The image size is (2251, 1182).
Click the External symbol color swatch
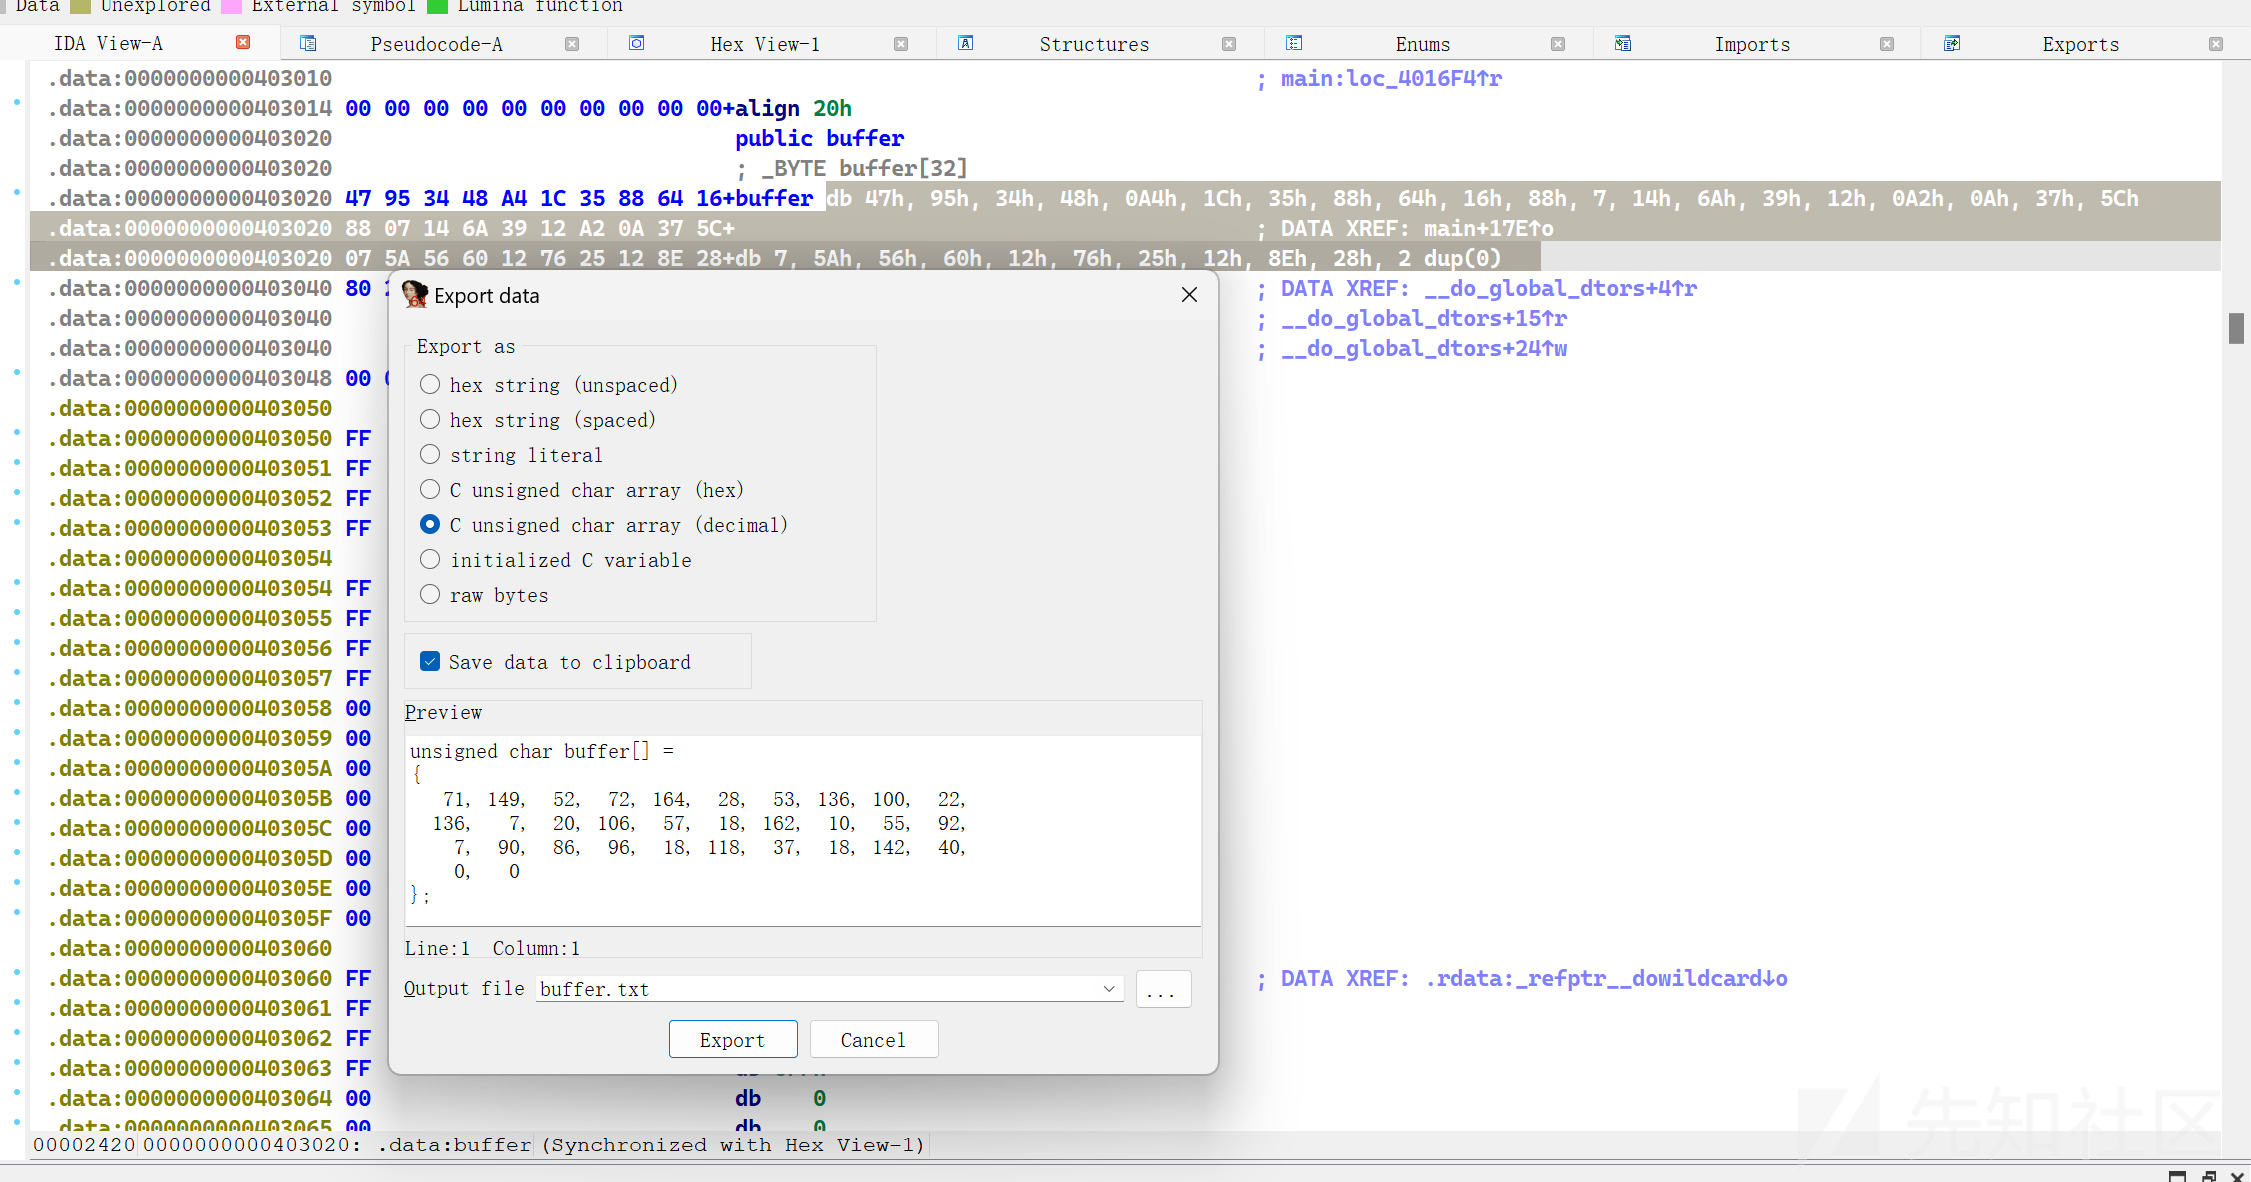(x=231, y=6)
